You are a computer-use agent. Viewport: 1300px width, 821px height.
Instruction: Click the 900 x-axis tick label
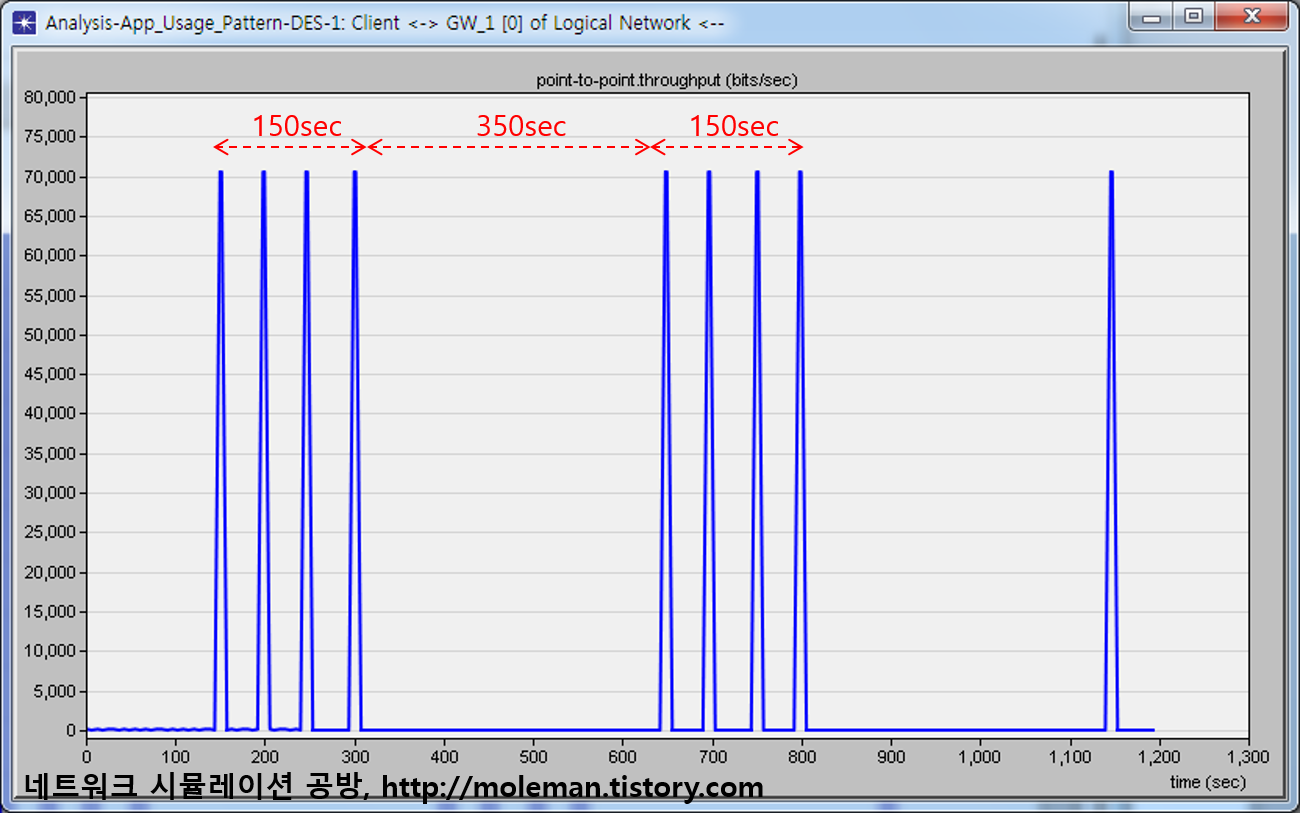(x=891, y=757)
